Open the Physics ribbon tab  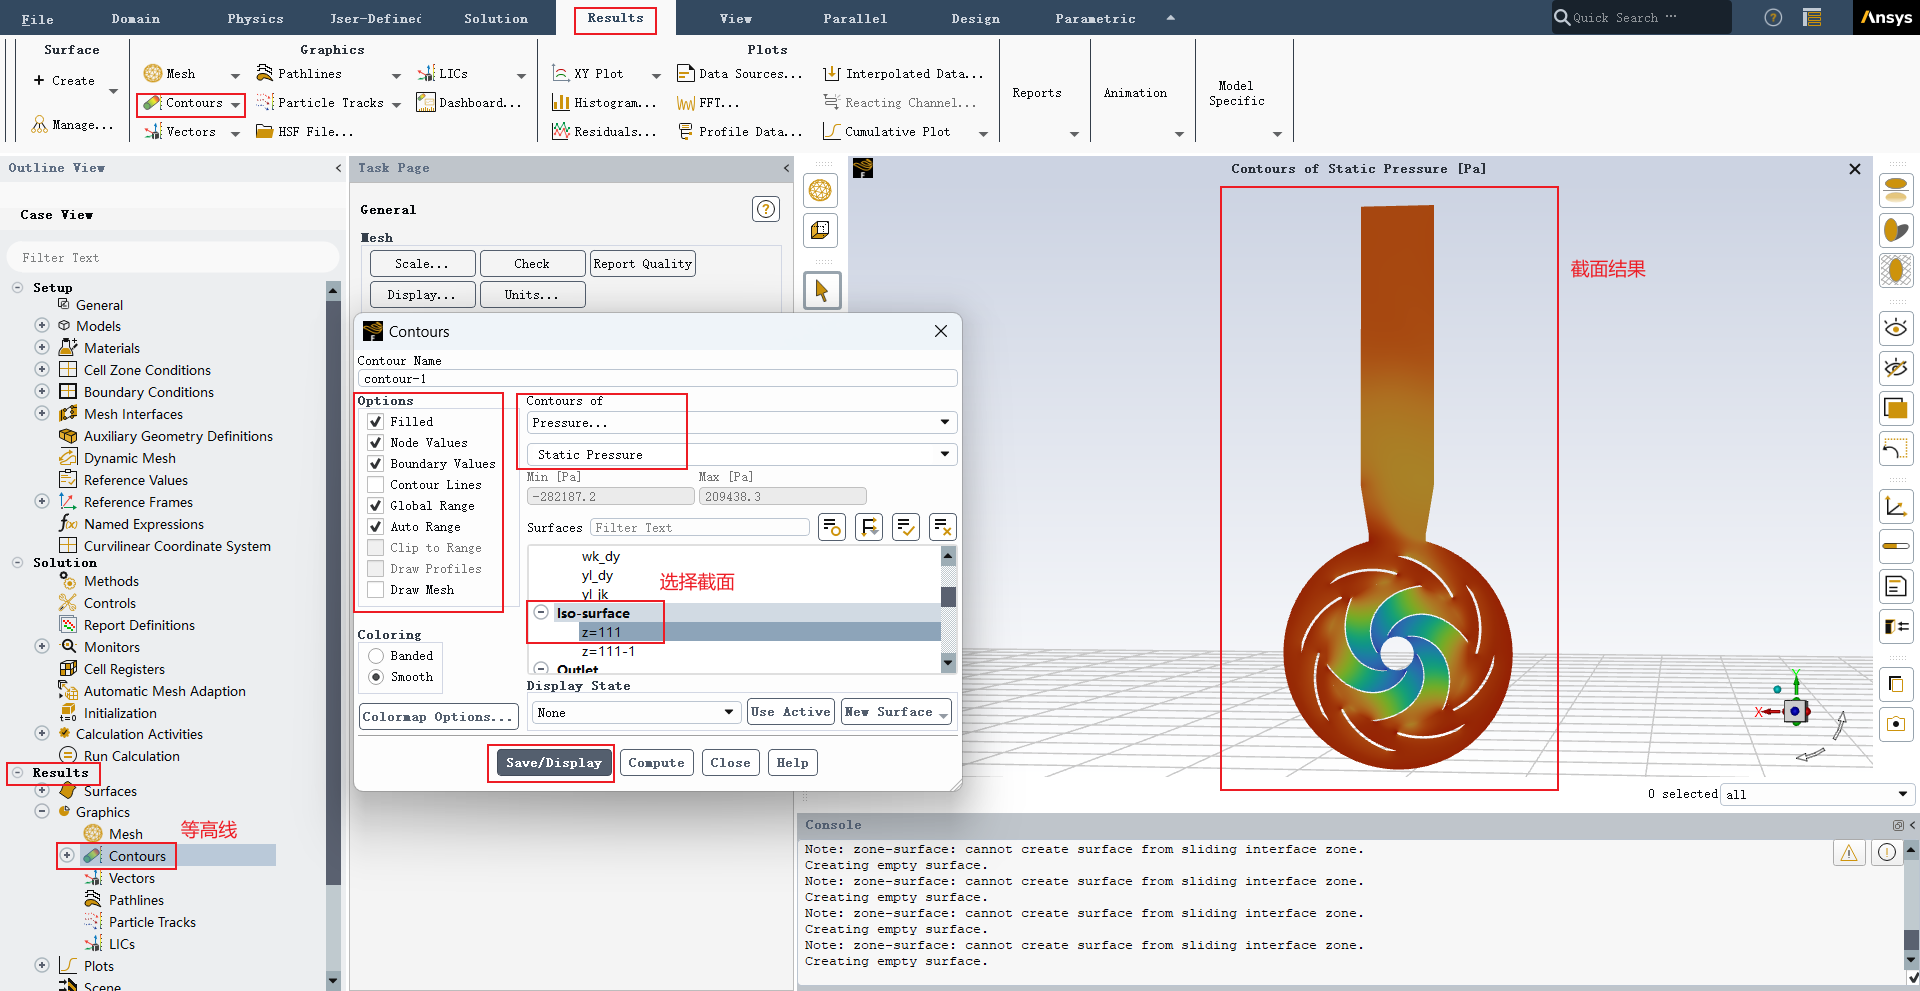click(255, 18)
